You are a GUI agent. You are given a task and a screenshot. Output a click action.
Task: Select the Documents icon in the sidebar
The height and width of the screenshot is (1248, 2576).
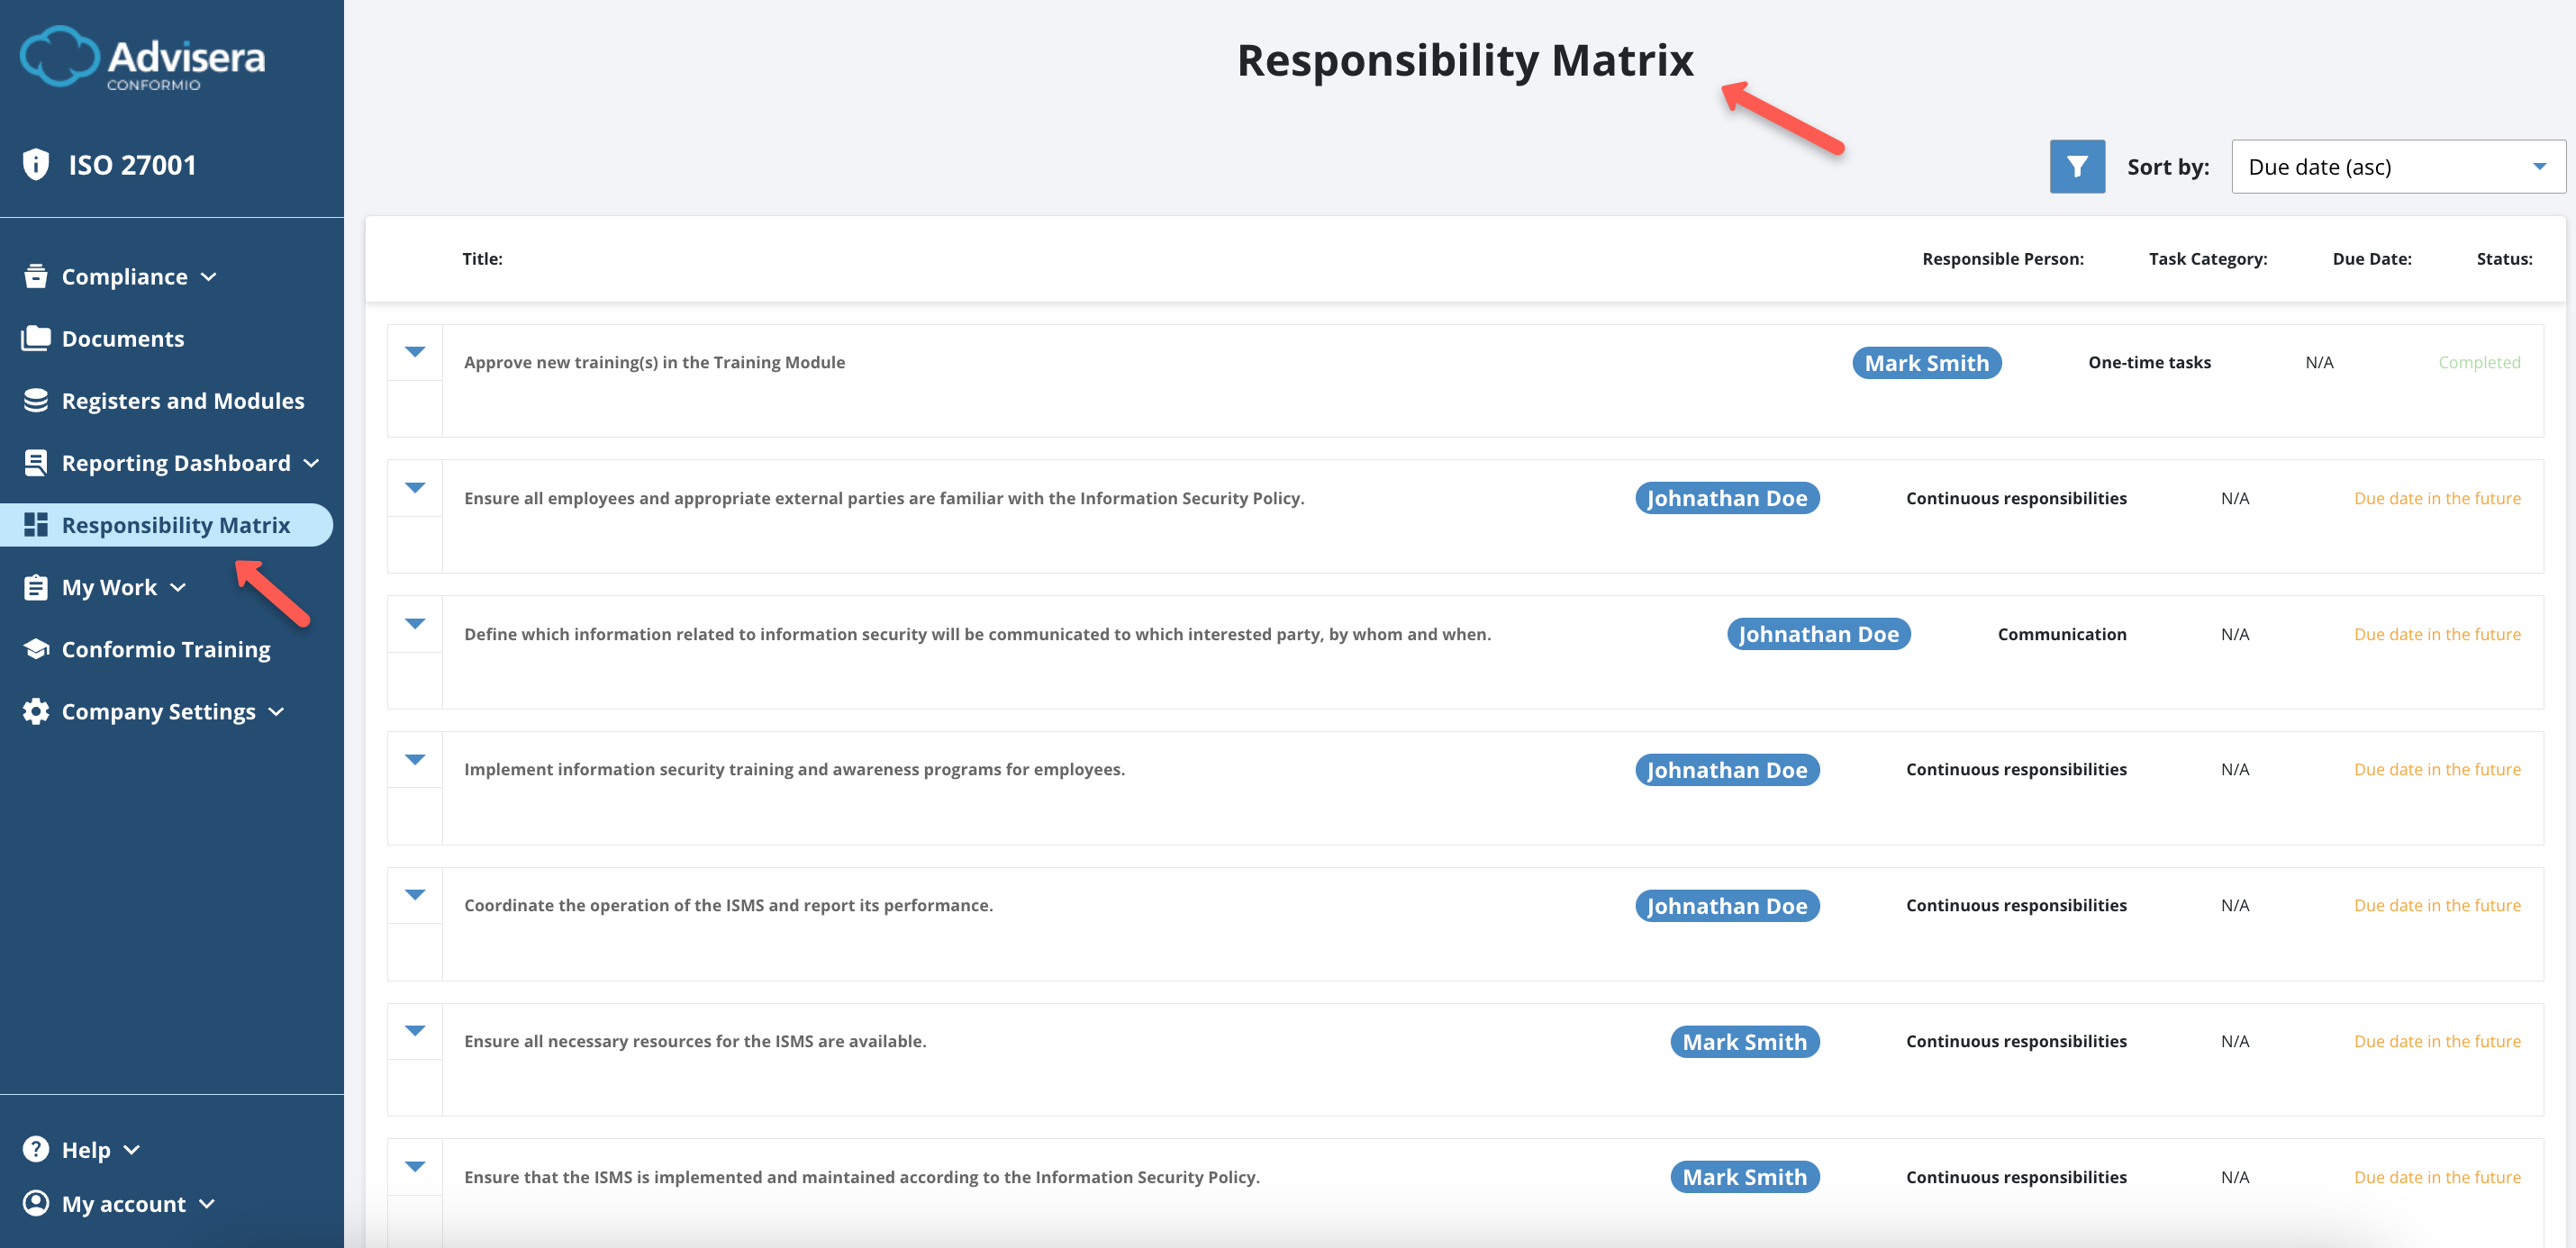pos(35,338)
